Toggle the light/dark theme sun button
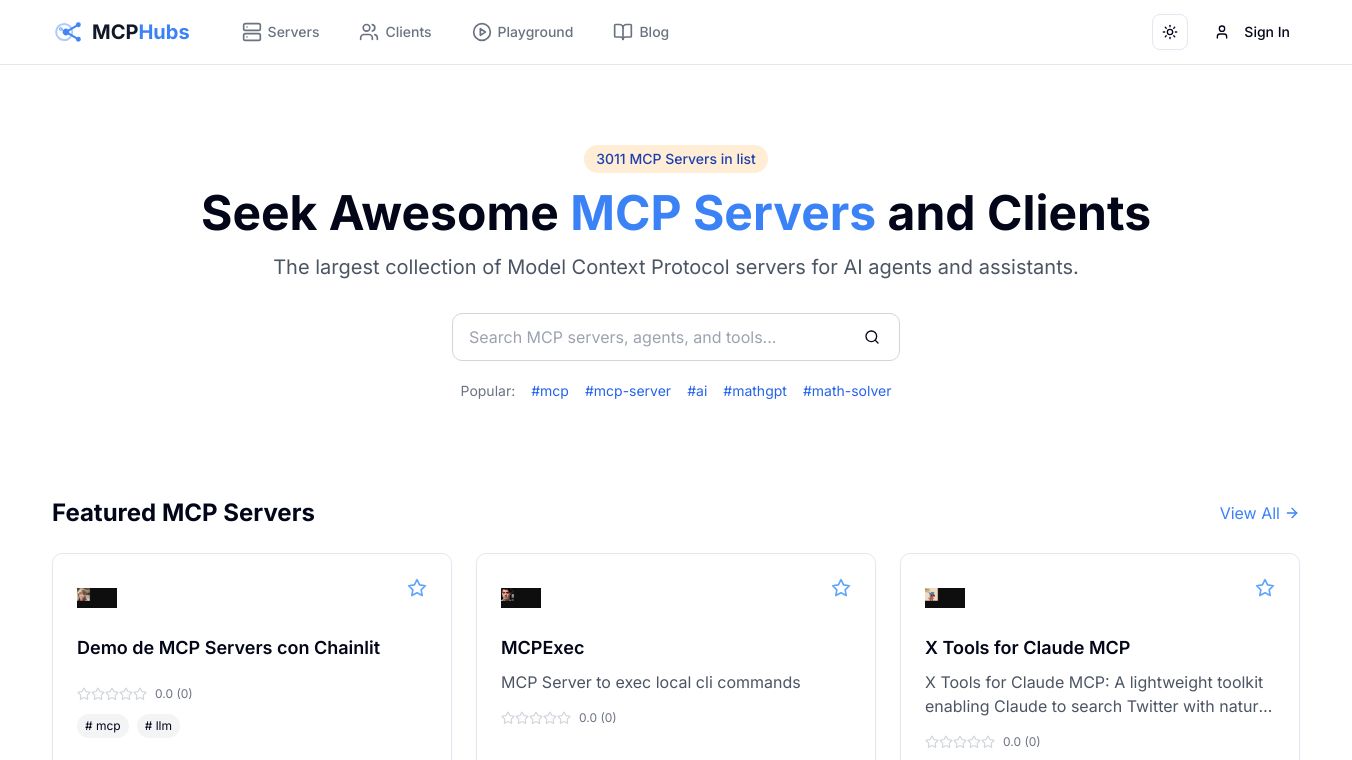 click(1170, 32)
